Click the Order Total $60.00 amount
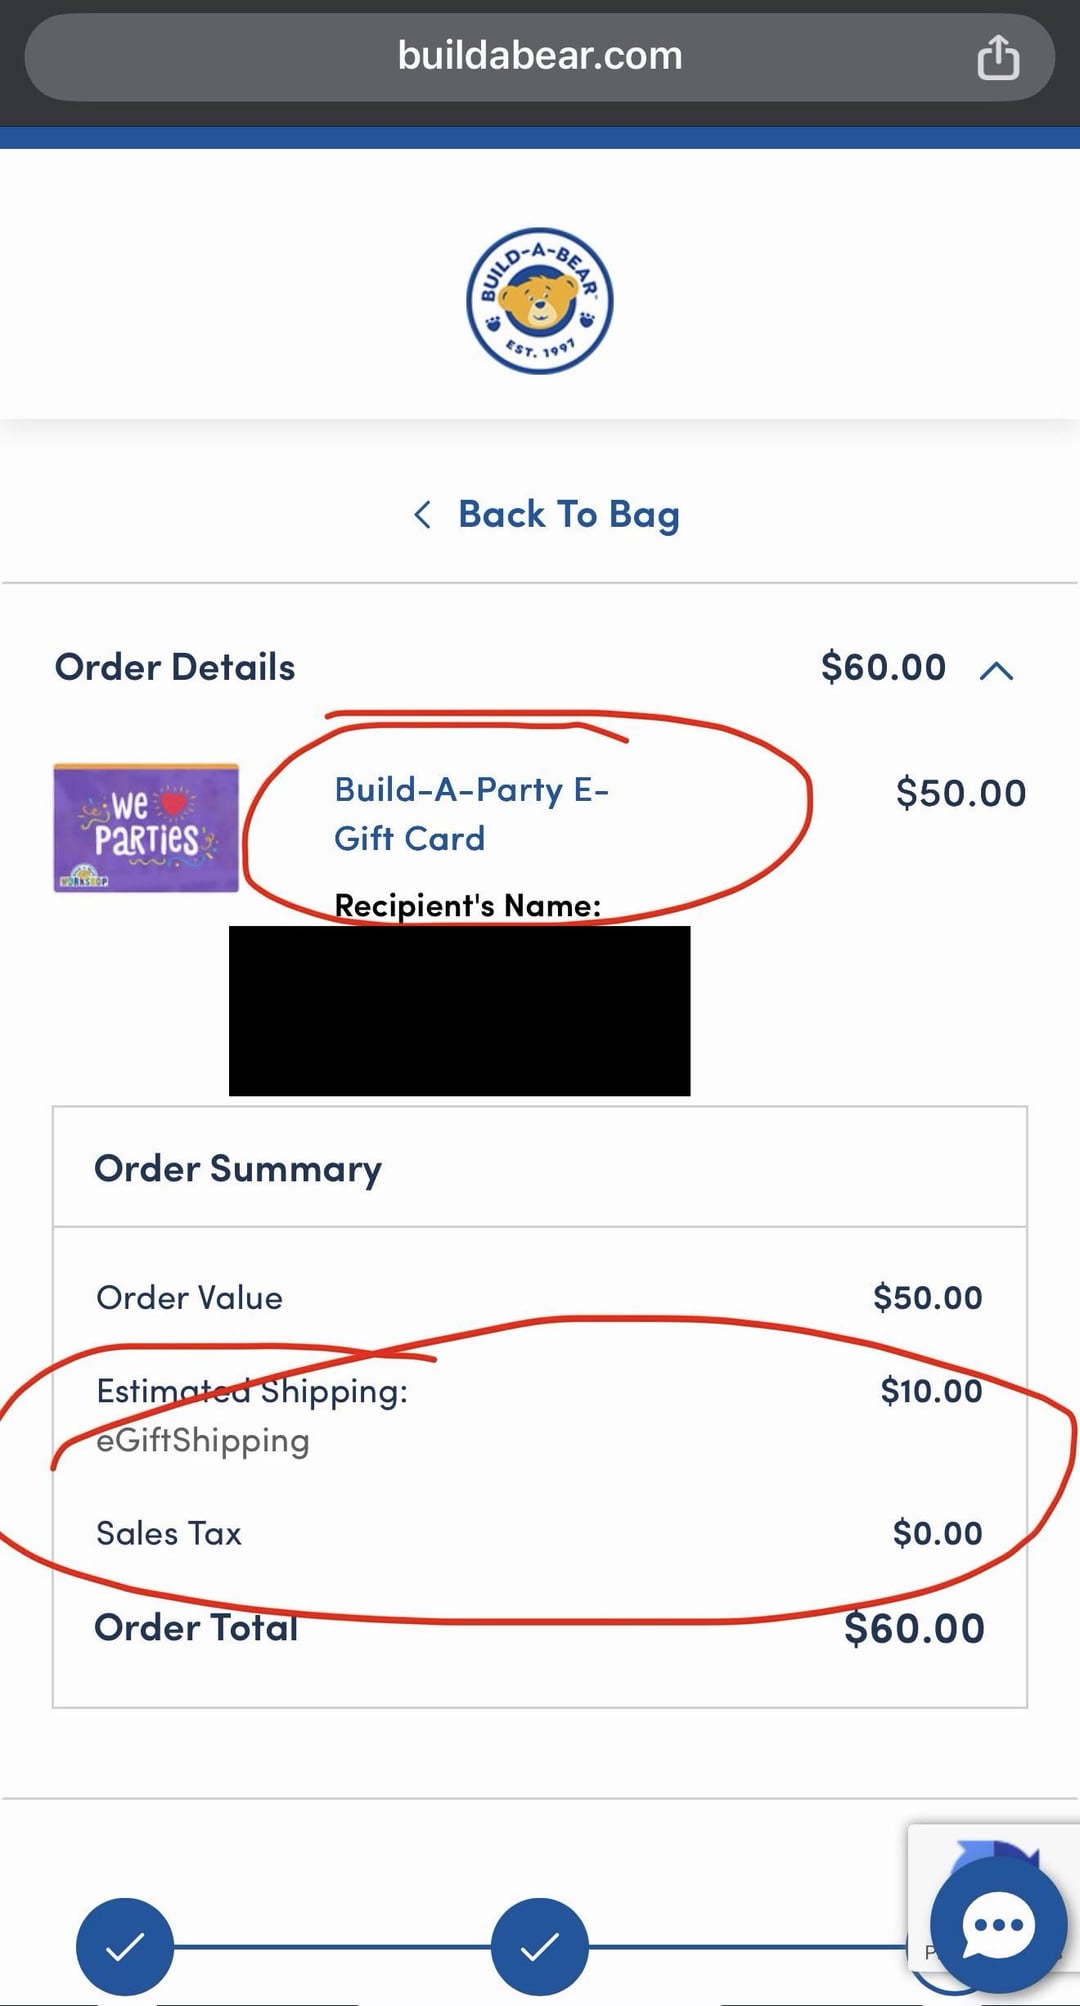This screenshot has height=2006, width=1080. click(913, 1628)
